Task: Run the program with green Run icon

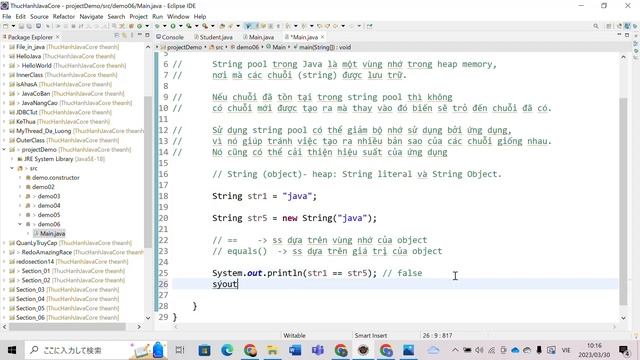Action: coord(173,26)
